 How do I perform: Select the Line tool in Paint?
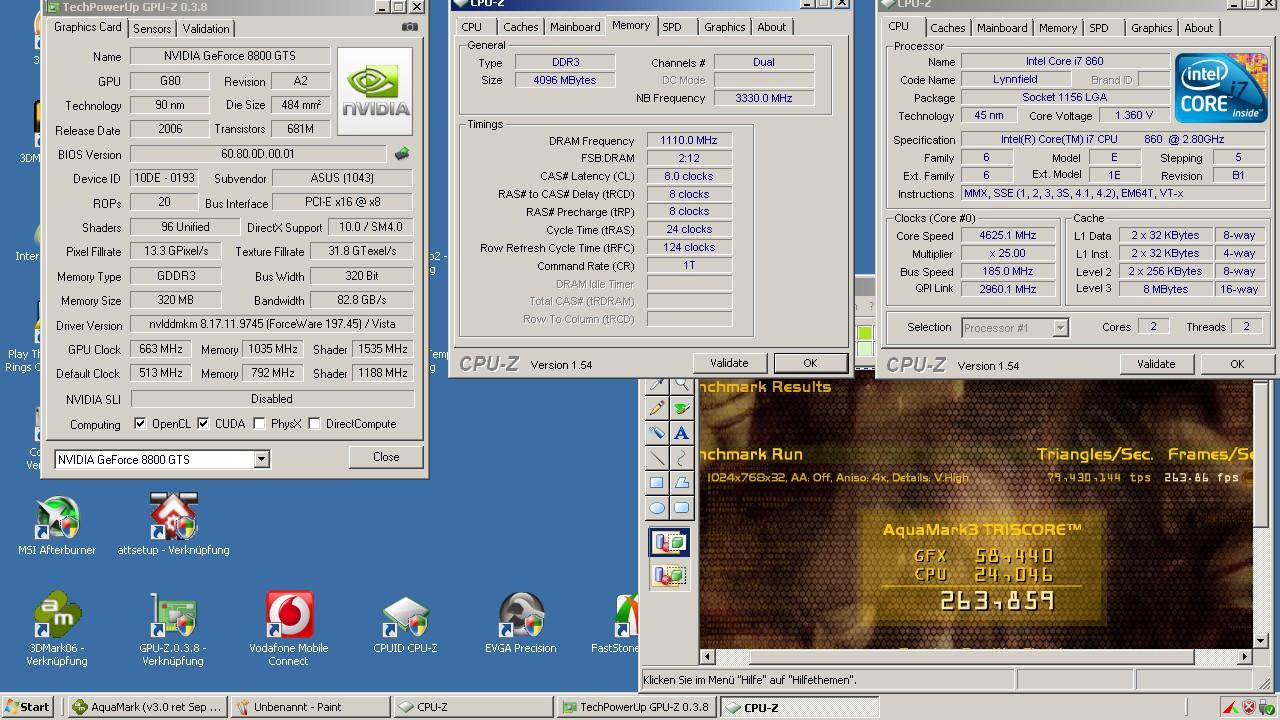pos(657,458)
